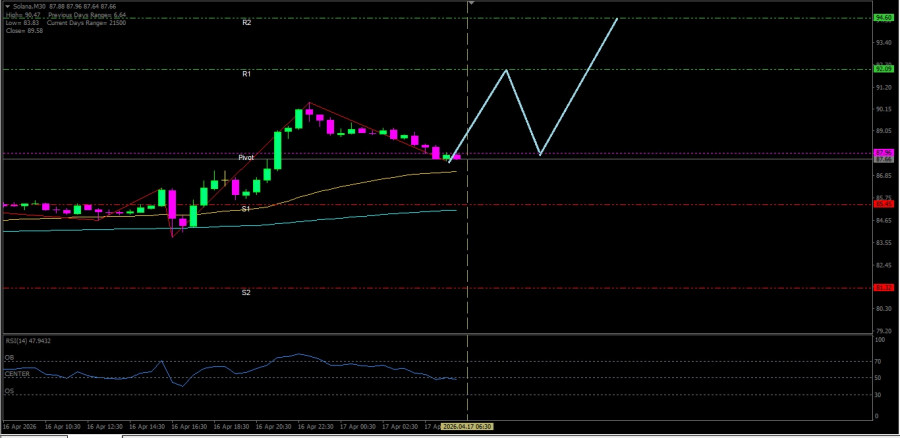Click the gray 87.66 current price tag
The height and width of the screenshot is (438, 900).
(883, 159)
